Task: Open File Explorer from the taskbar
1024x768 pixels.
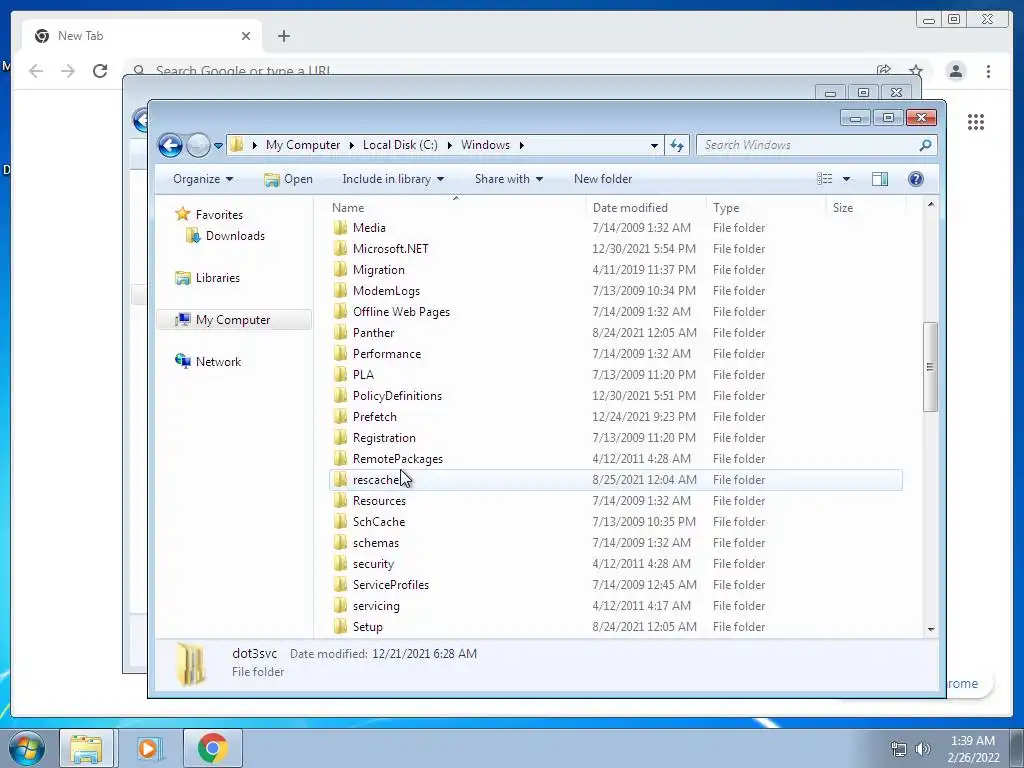Action: (86, 748)
